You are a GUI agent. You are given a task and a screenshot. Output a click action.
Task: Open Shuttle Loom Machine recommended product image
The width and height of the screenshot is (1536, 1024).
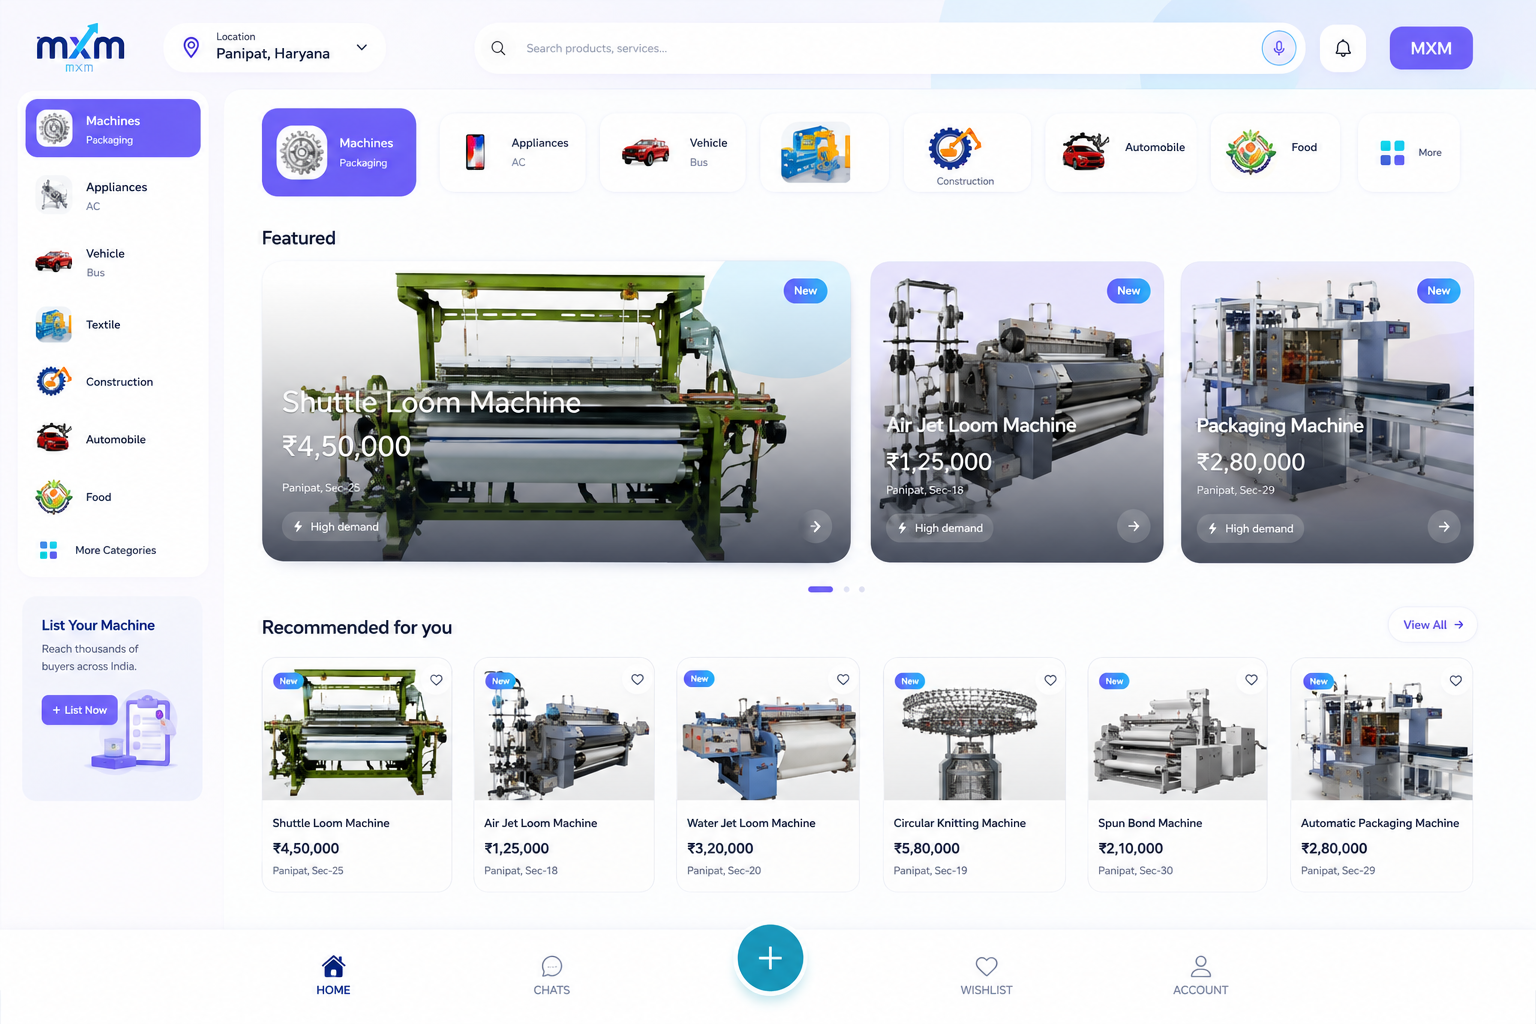coord(357,729)
